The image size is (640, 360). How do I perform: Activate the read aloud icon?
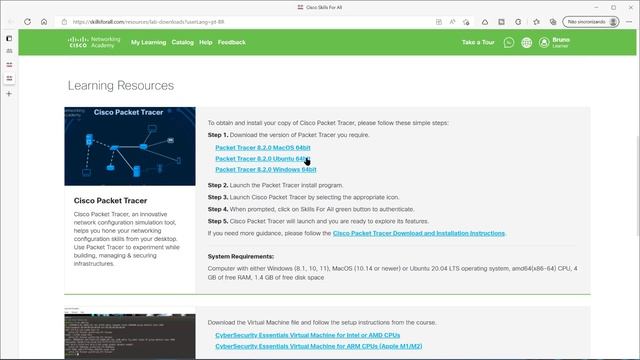coord(452,22)
